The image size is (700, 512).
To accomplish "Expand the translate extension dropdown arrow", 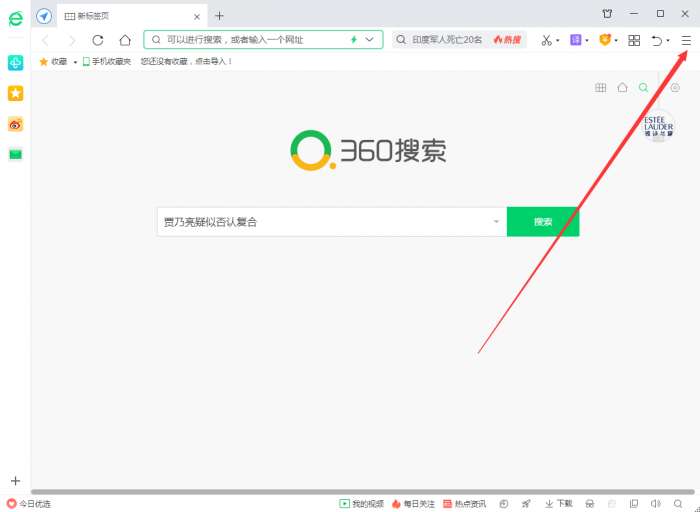I will pyautogui.click(x=587, y=41).
